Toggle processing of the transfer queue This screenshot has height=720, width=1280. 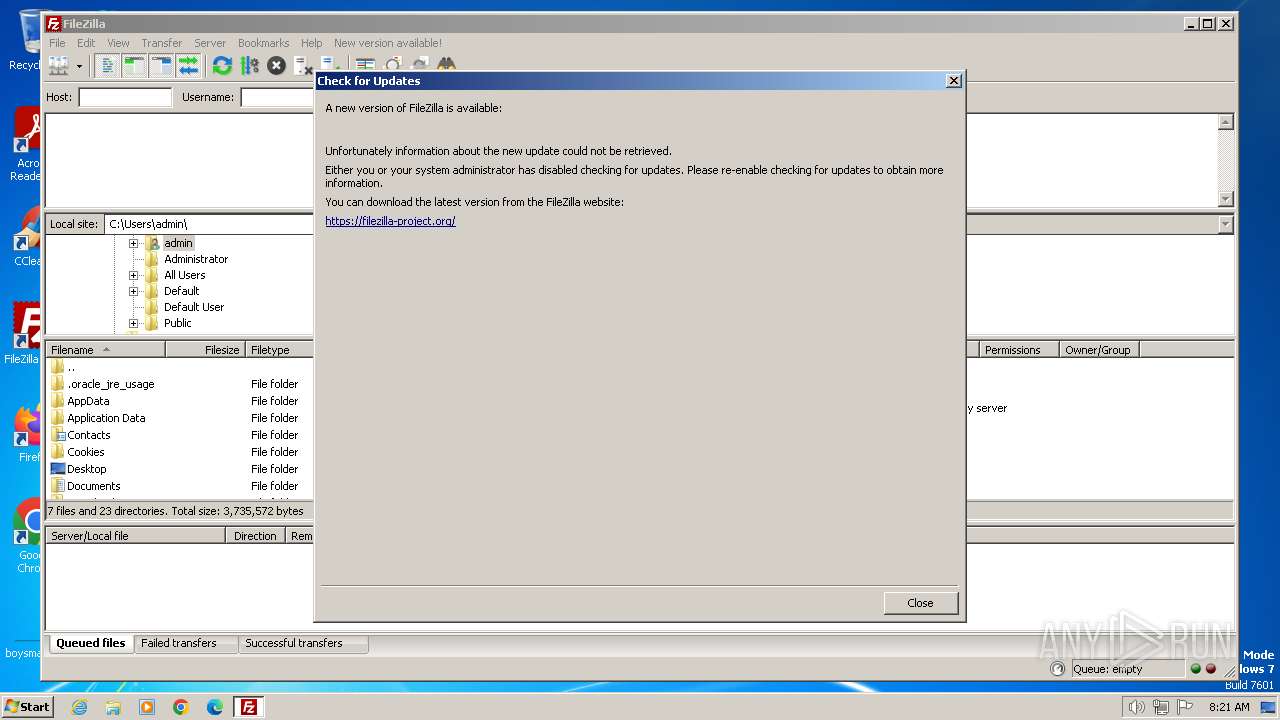click(x=249, y=66)
